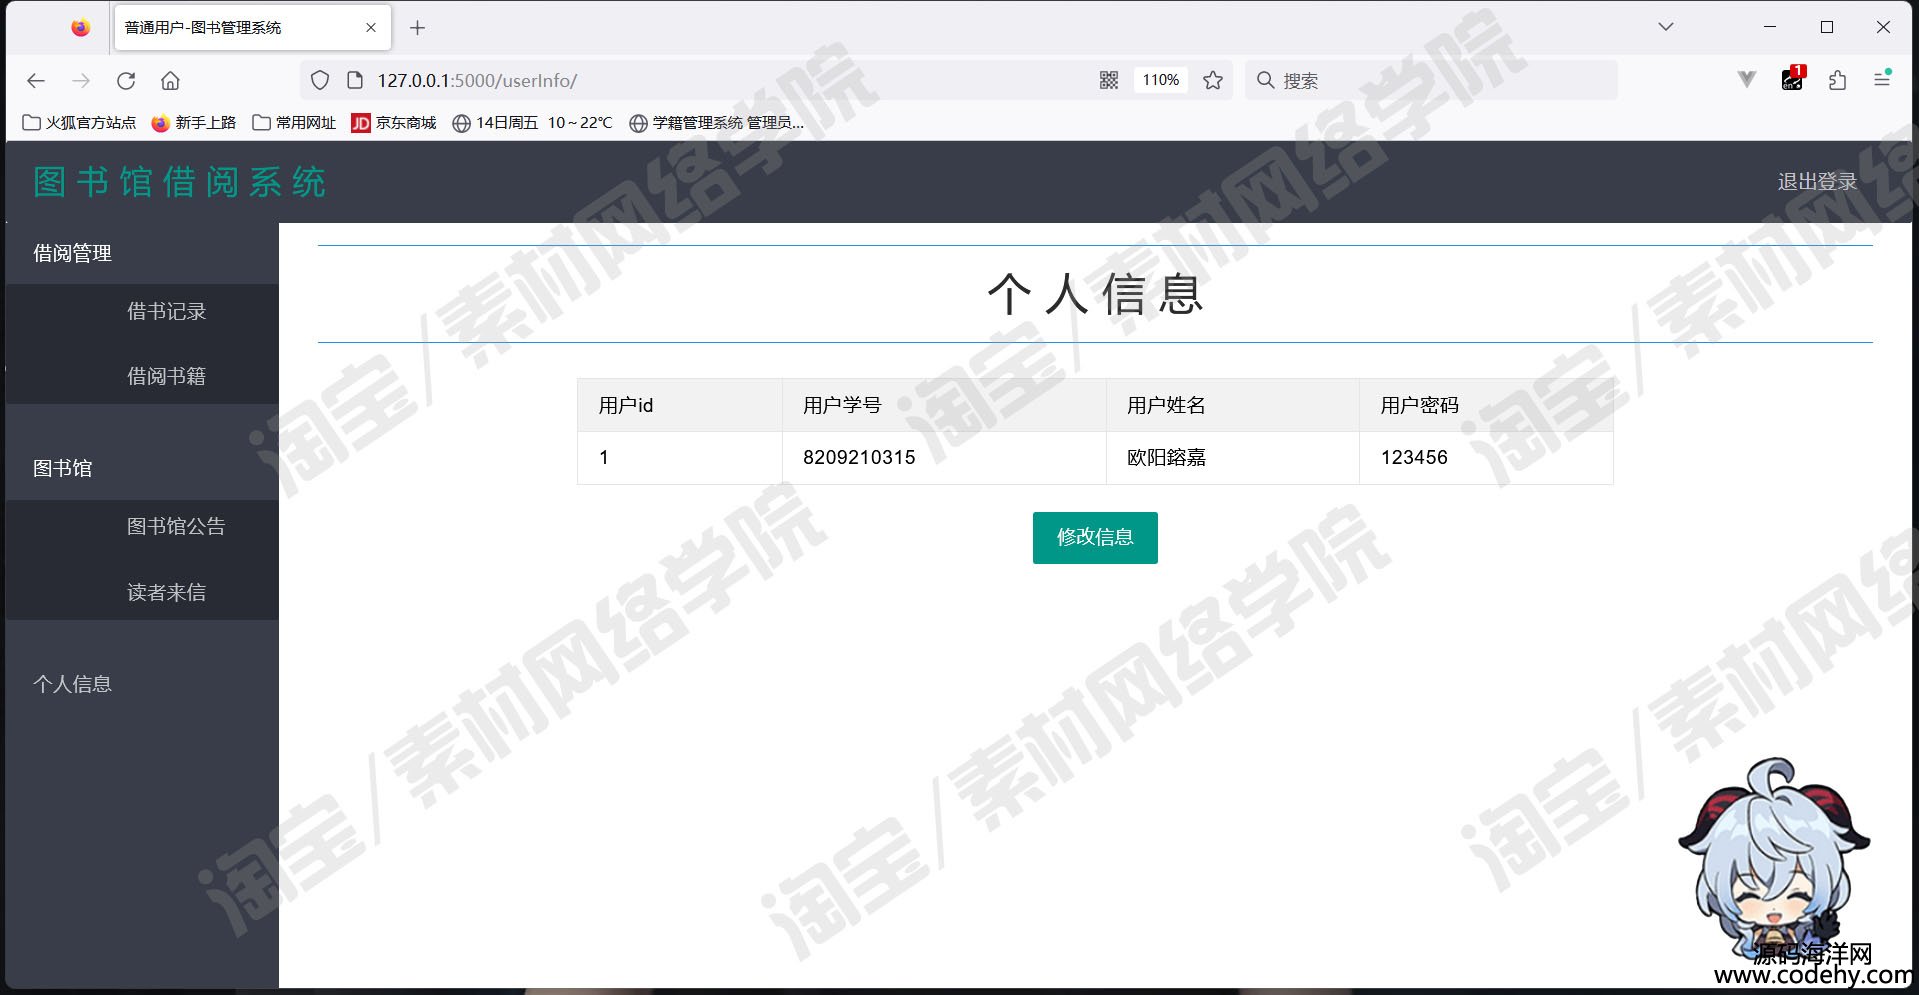This screenshot has width=1919, height=995.
Task: Click the 修改信息 button
Action: coord(1095,538)
